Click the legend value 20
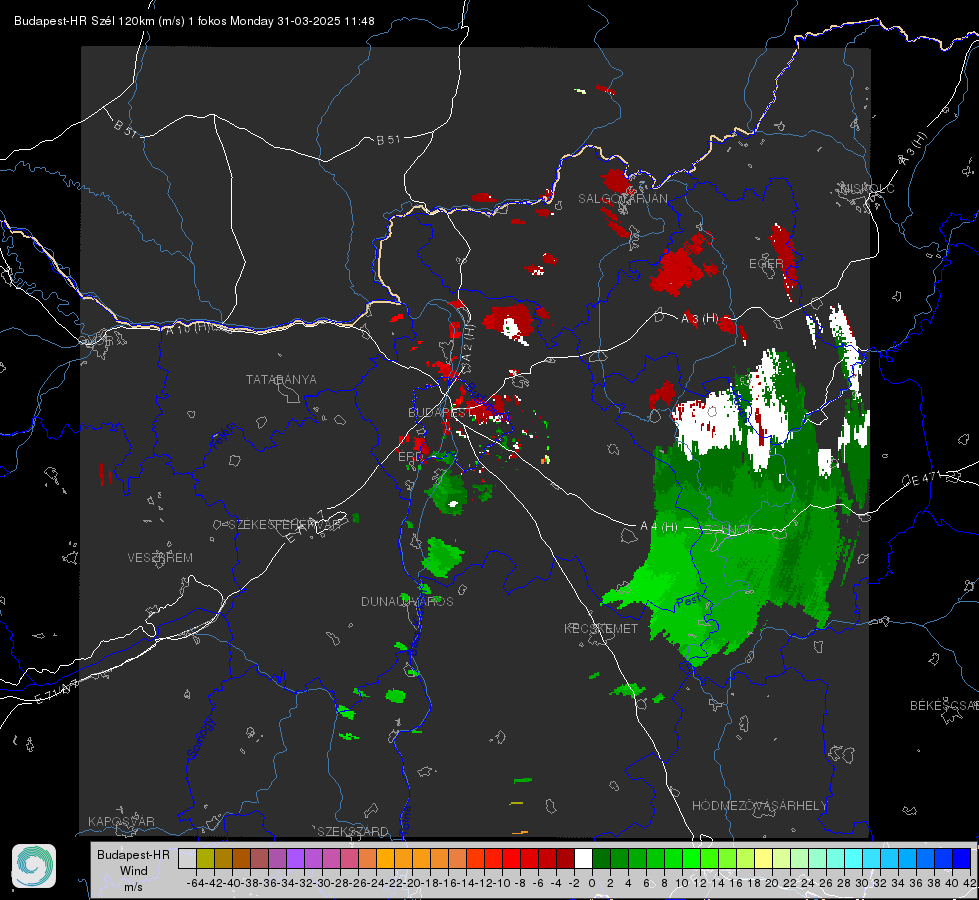 tap(772, 883)
